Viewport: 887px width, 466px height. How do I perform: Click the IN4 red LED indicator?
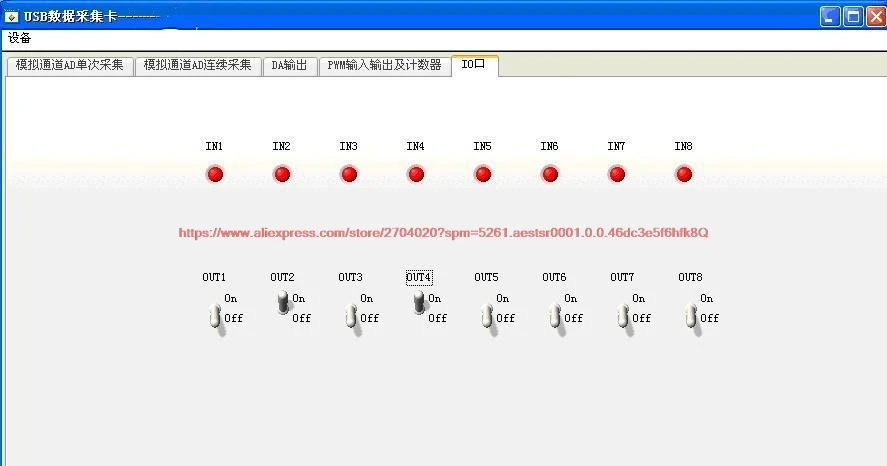[x=416, y=174]
